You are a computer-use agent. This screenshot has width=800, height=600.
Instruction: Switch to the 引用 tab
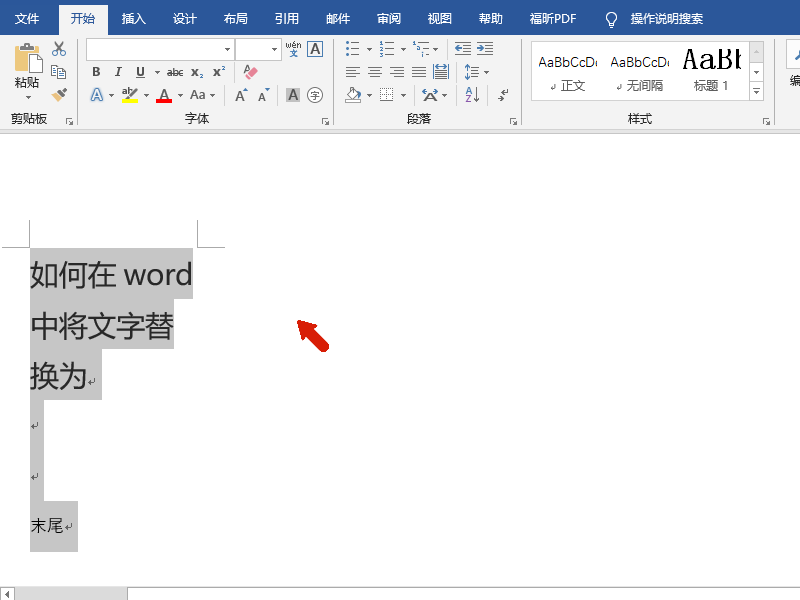click(x=287, y=19)
